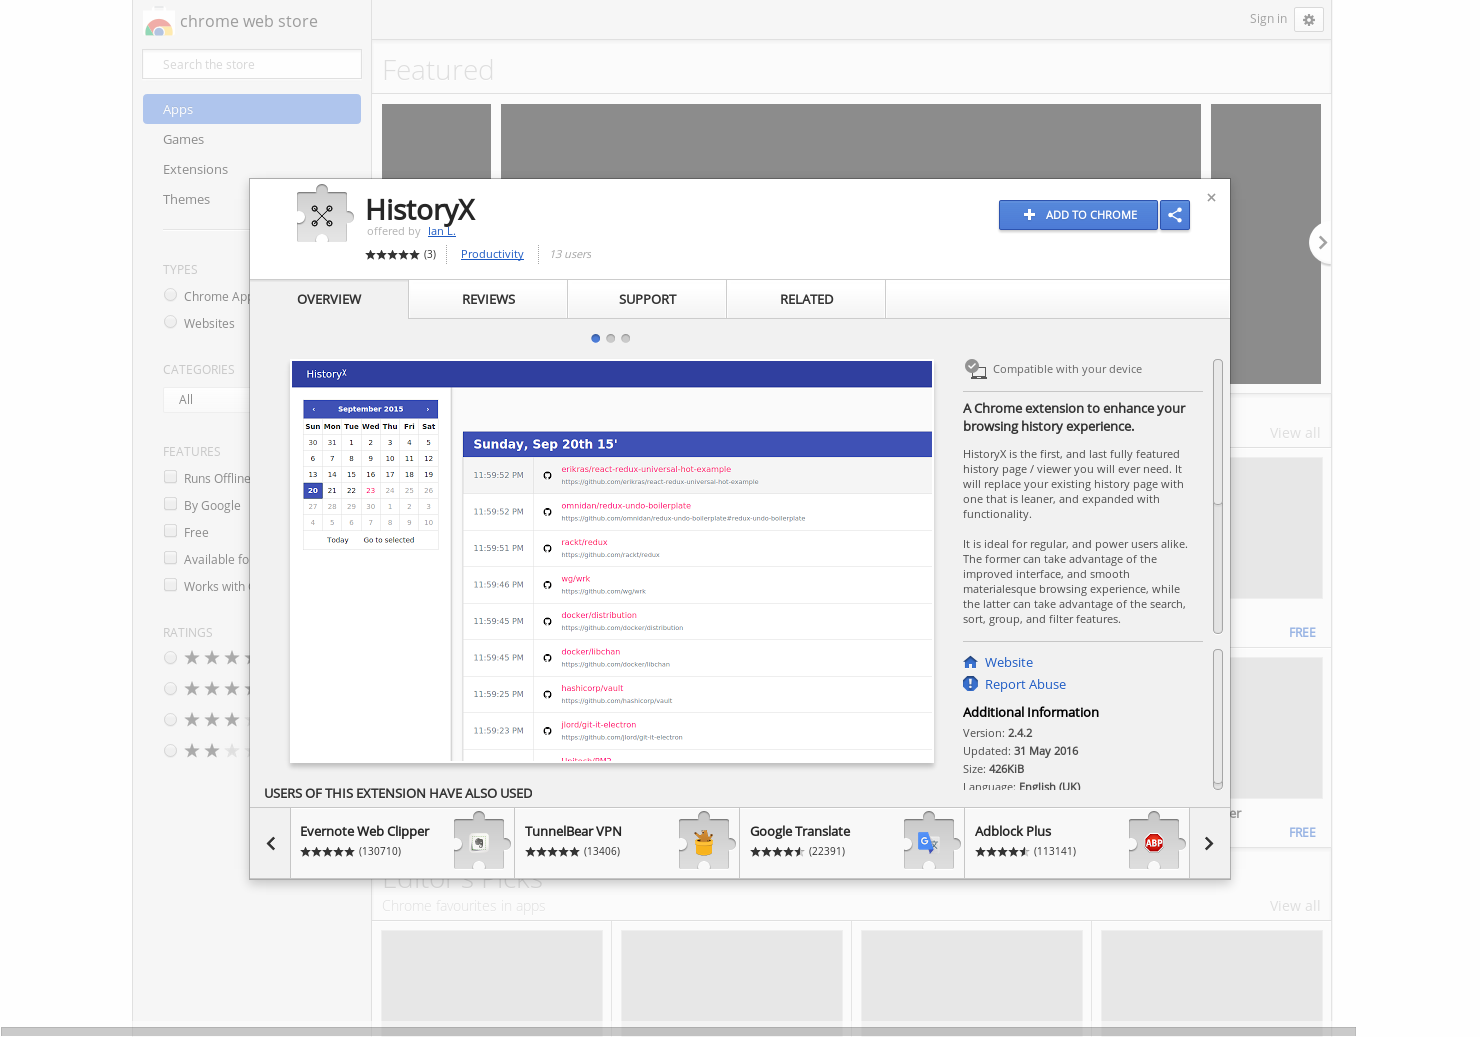
Task: Click View all beside Featured section
Action: (x=1294, y=433)
